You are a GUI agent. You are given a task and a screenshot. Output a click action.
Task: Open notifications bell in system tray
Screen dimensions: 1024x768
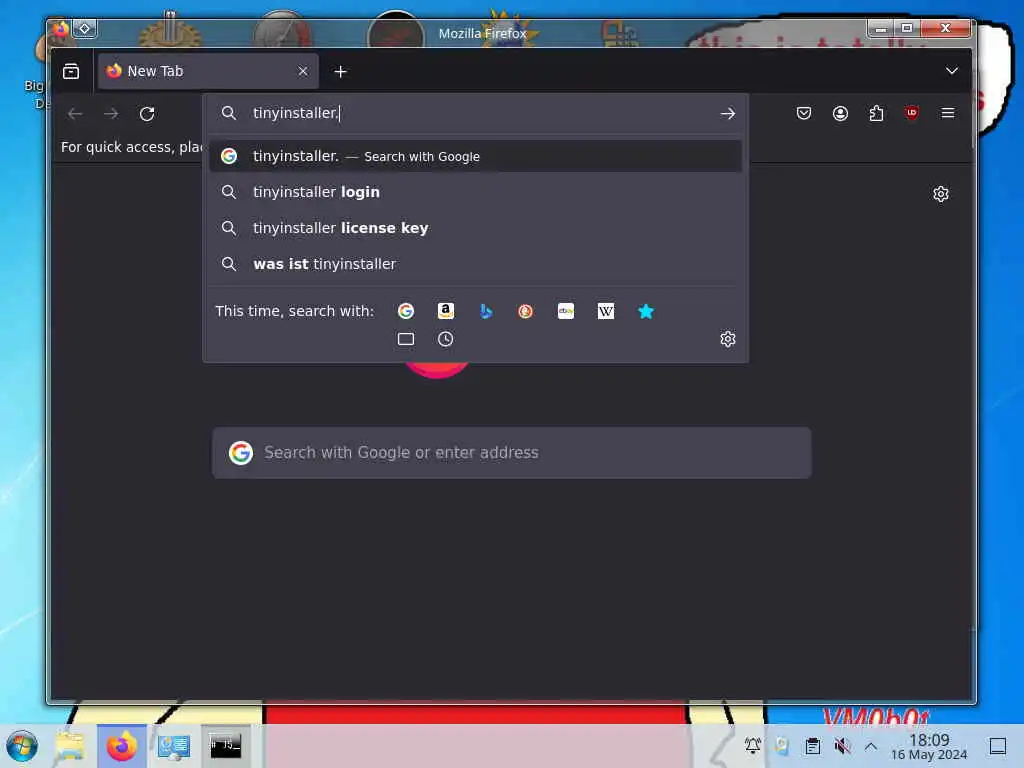coord(752,746)
